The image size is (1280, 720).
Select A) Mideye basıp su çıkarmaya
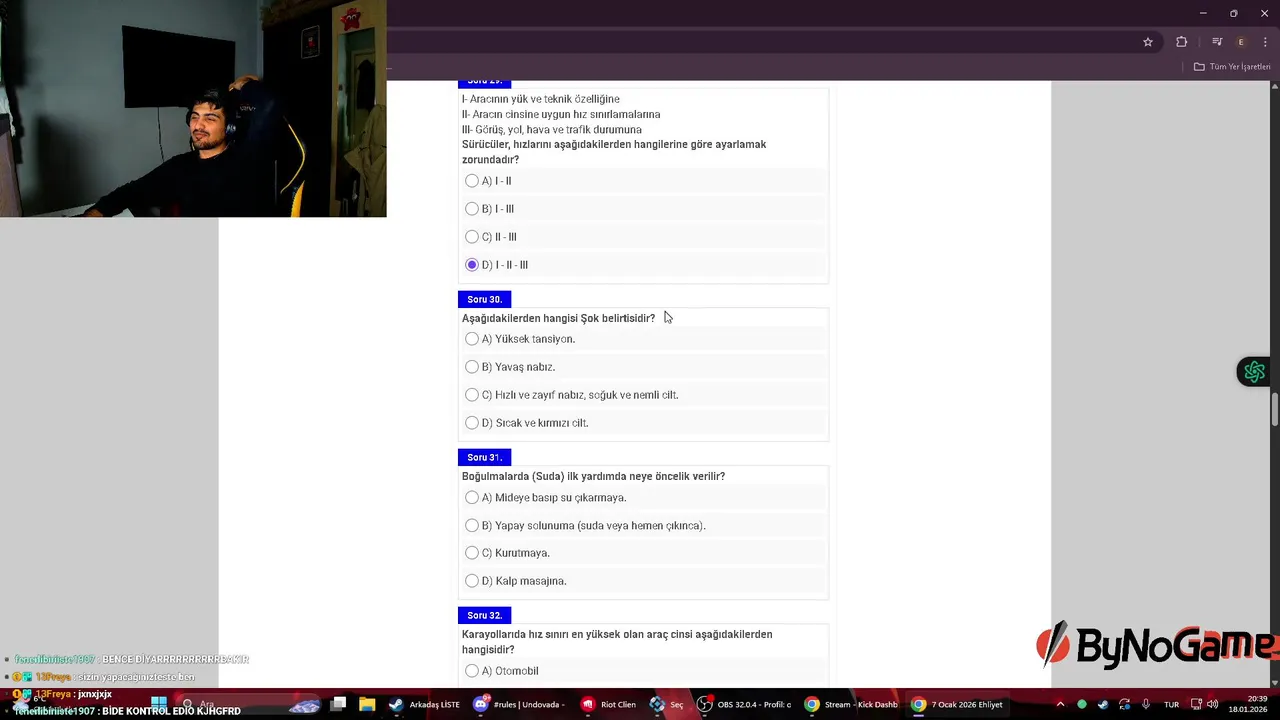click(472, 497)
